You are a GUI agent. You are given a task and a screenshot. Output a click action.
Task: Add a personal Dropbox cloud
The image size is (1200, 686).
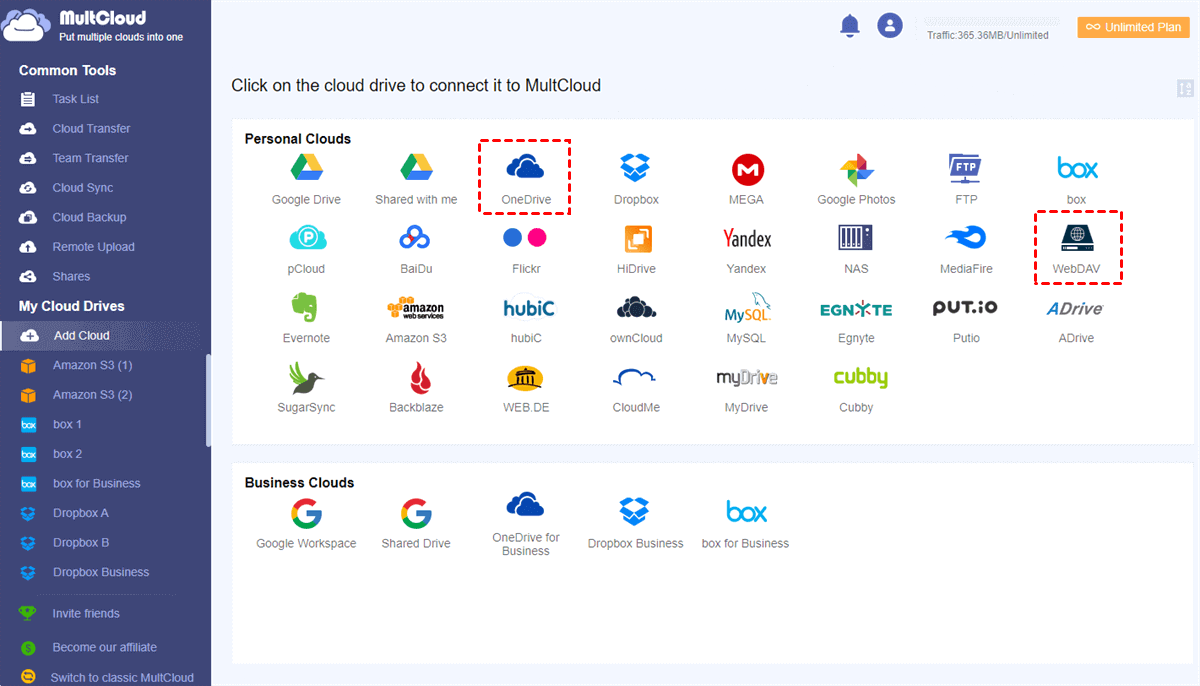[x=636, y=168]
